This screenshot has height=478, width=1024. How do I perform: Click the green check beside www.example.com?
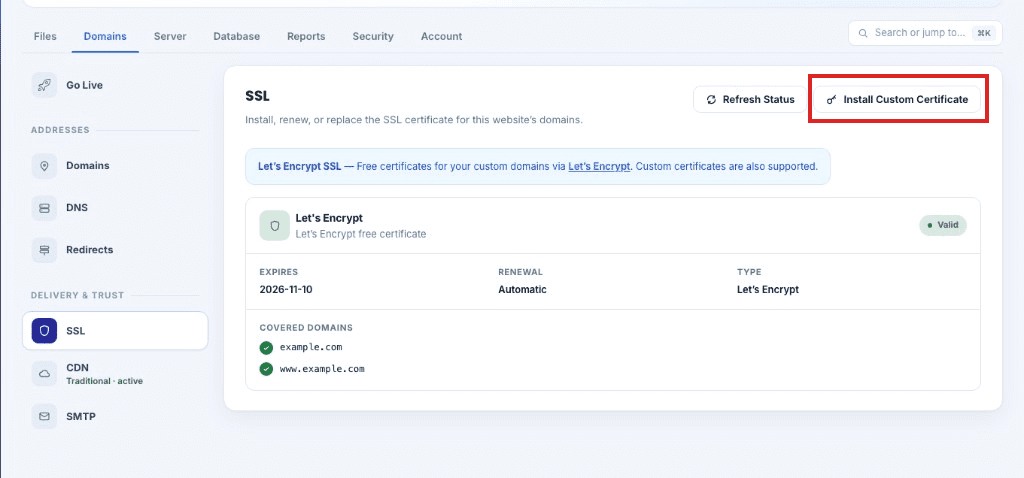[266, 369]
